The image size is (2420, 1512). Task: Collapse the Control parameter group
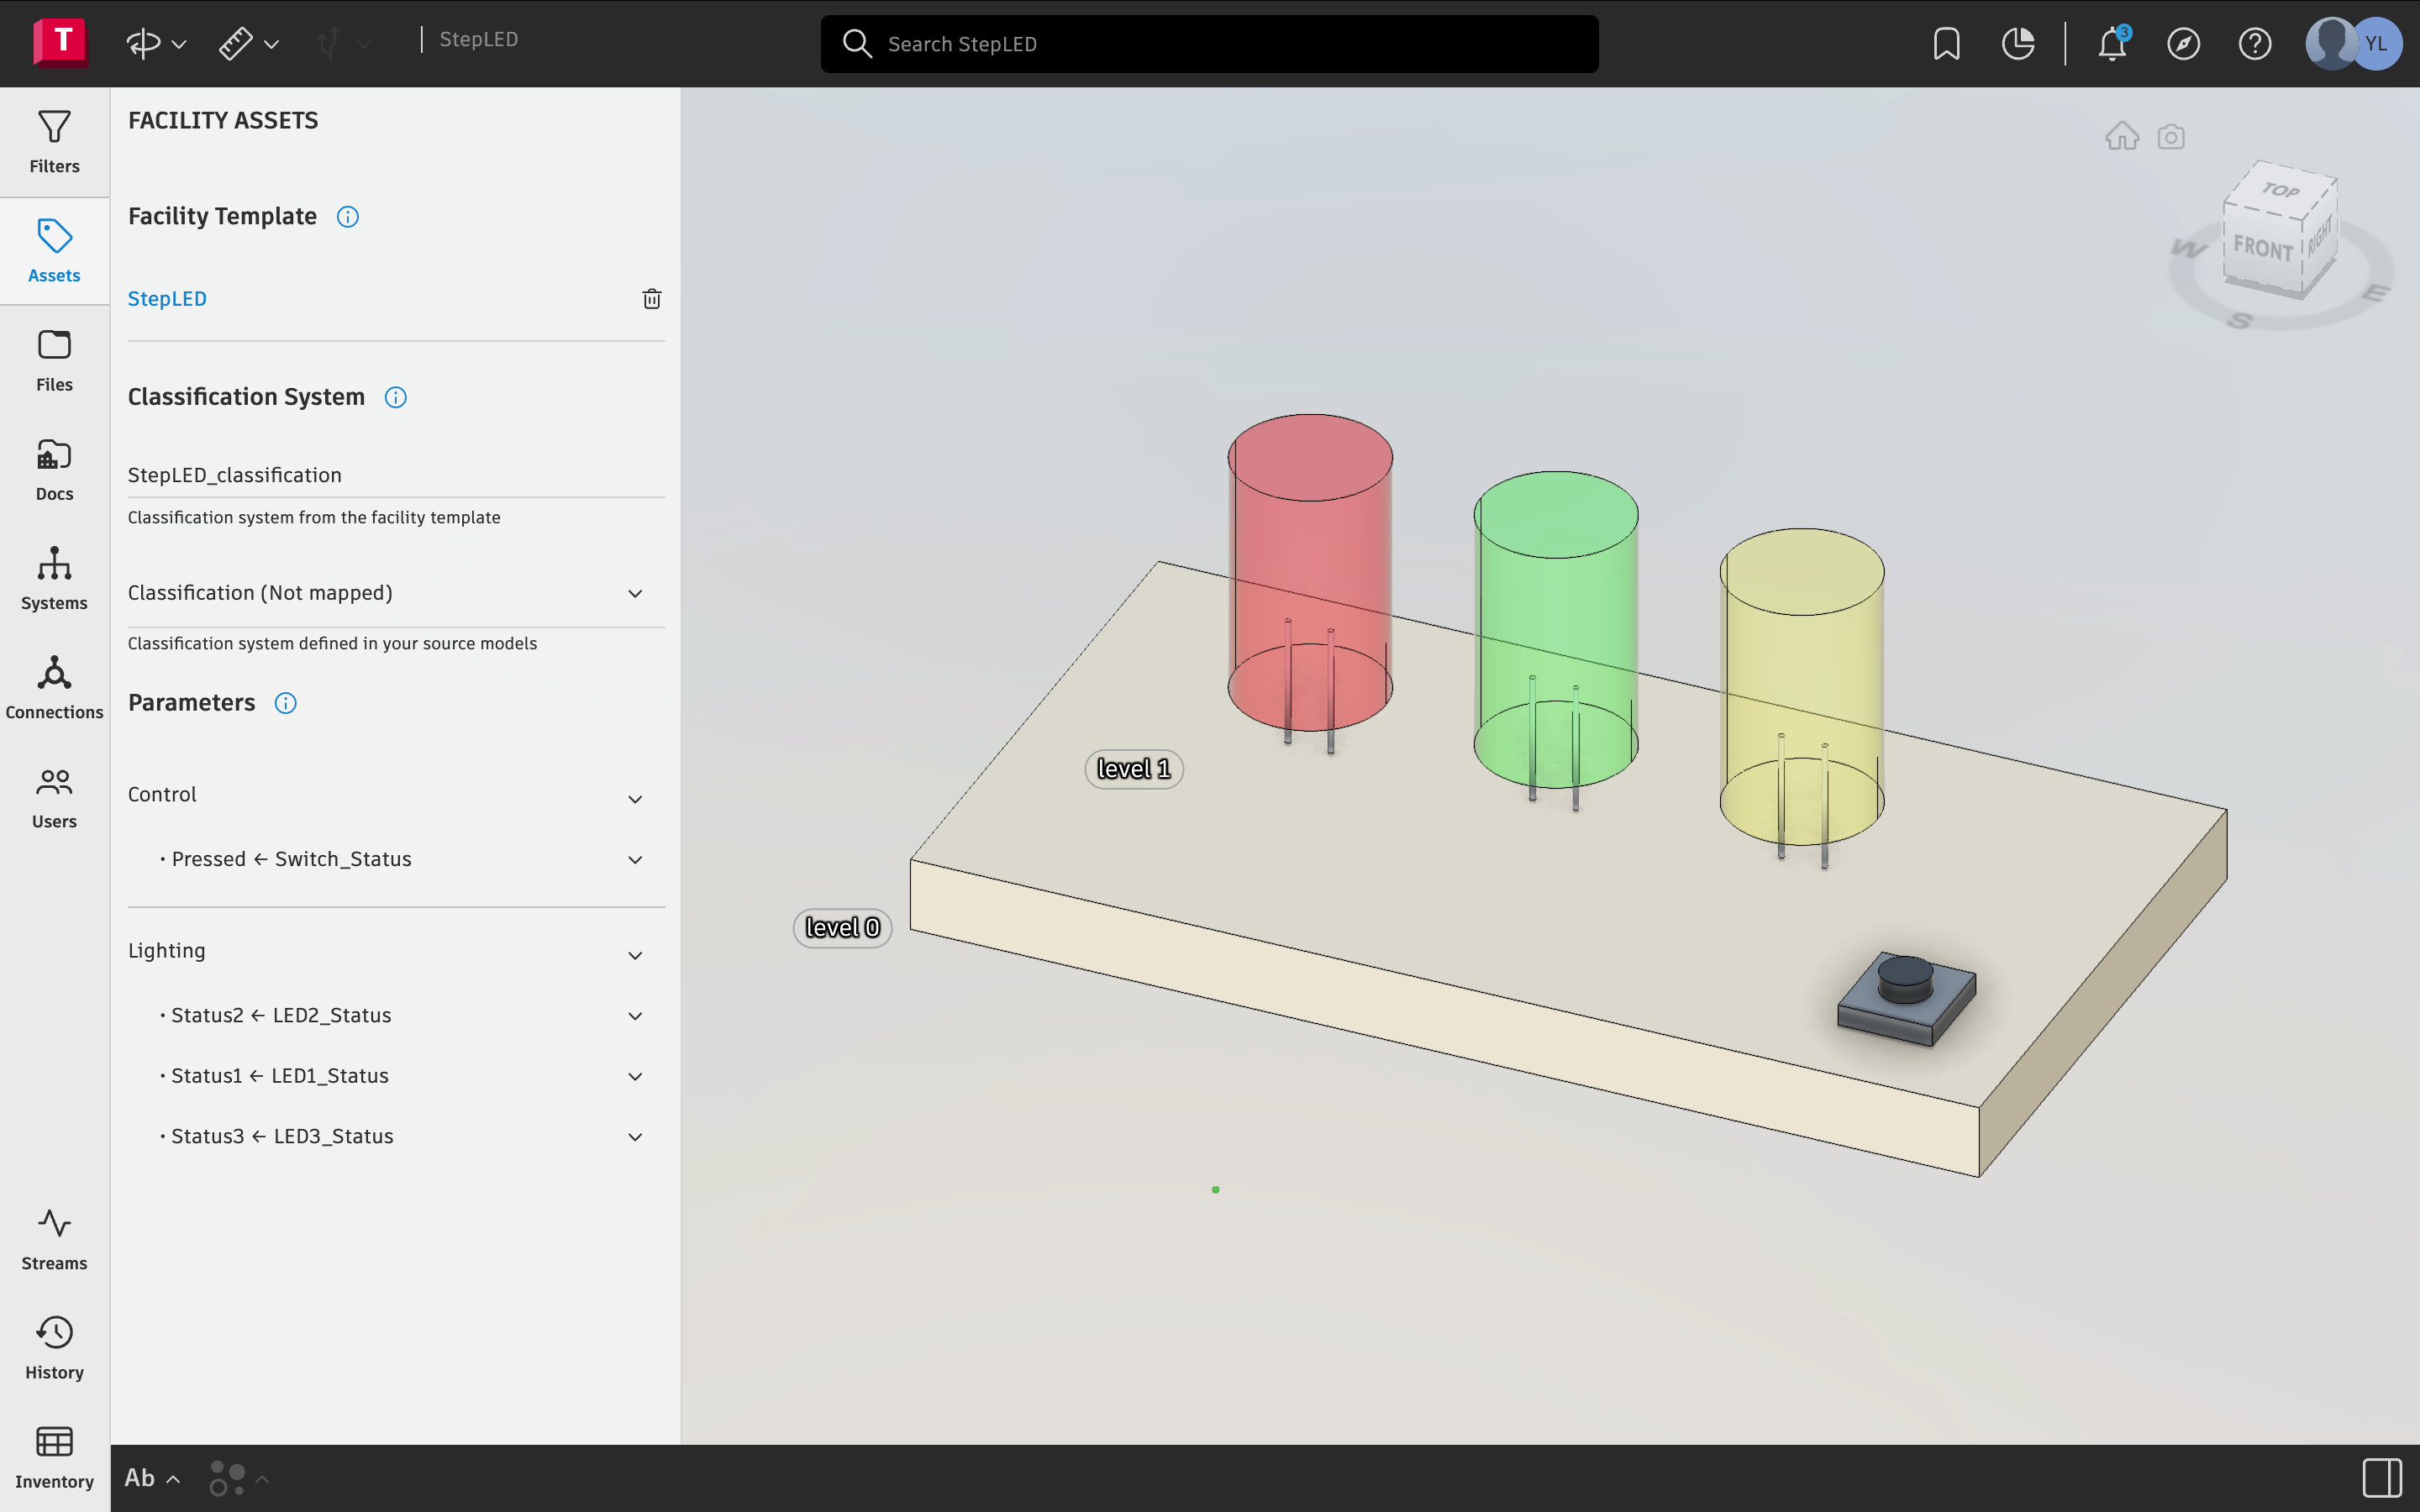pos(634,799)
